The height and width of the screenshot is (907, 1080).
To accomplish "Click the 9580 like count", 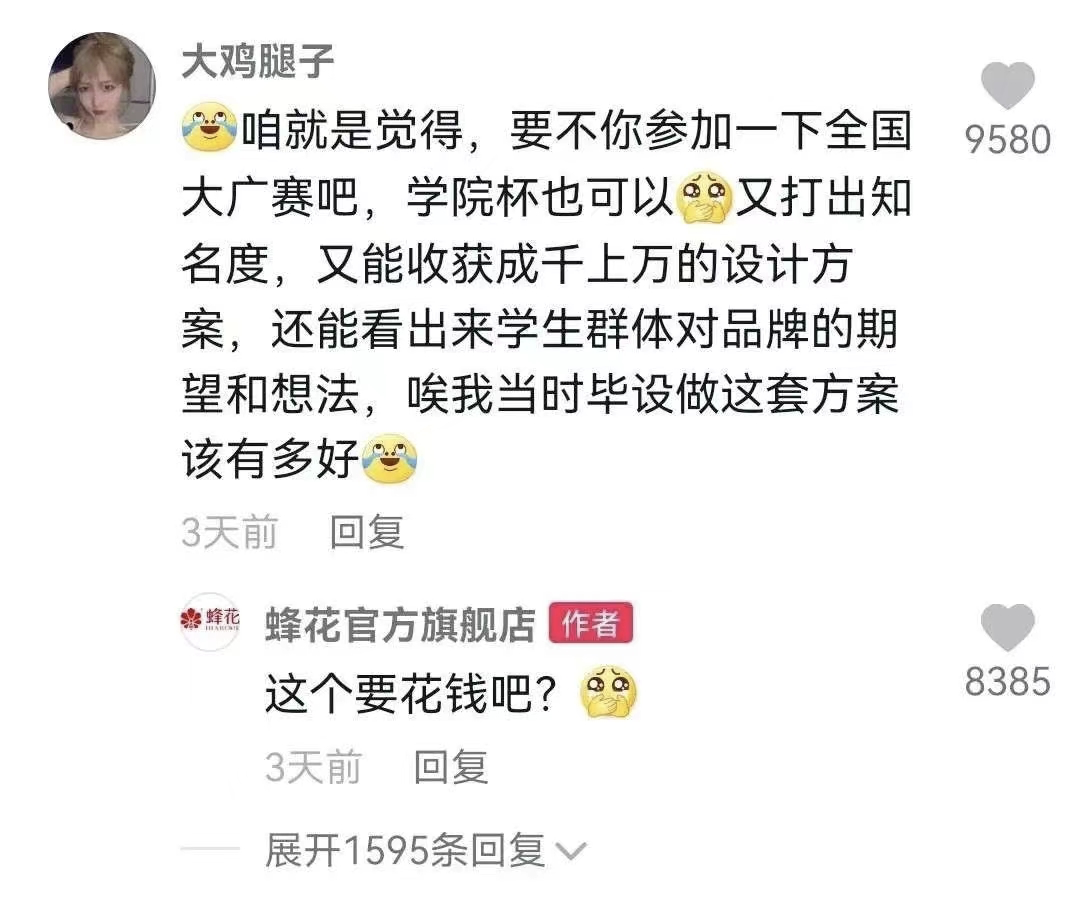I will point(1008,140).
